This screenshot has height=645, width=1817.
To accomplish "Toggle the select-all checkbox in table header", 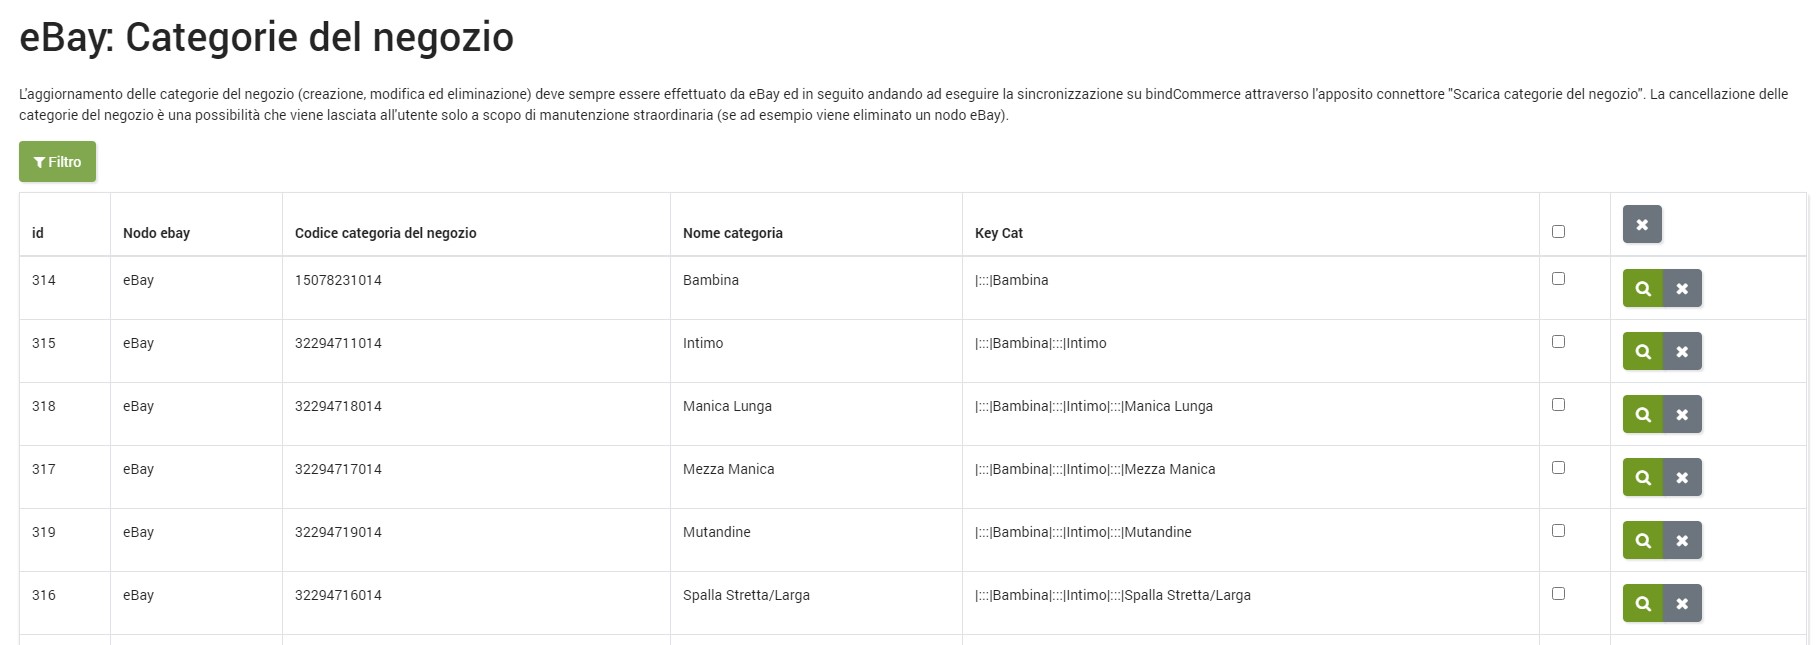I will click(1558, 232).
